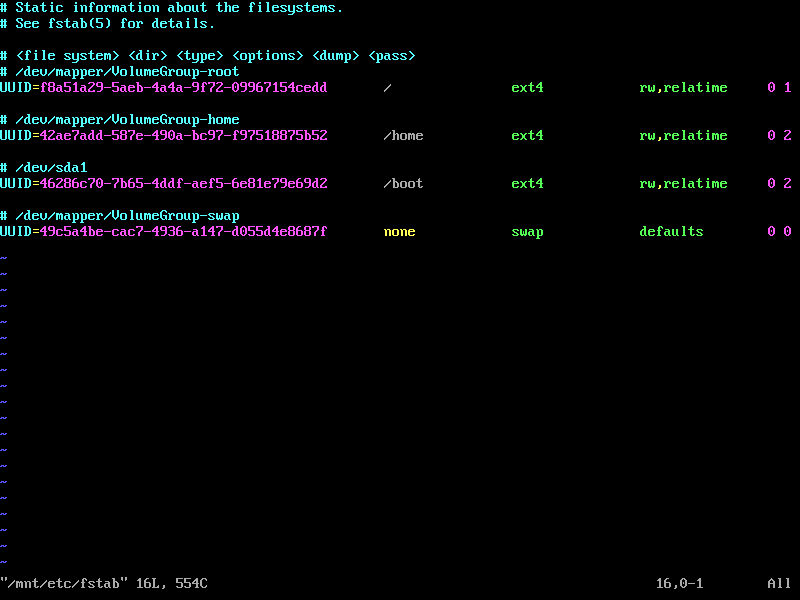Click the 16,0-1 cursor position indicator
This screenshot has height=600, width=800.
[679, 583]
